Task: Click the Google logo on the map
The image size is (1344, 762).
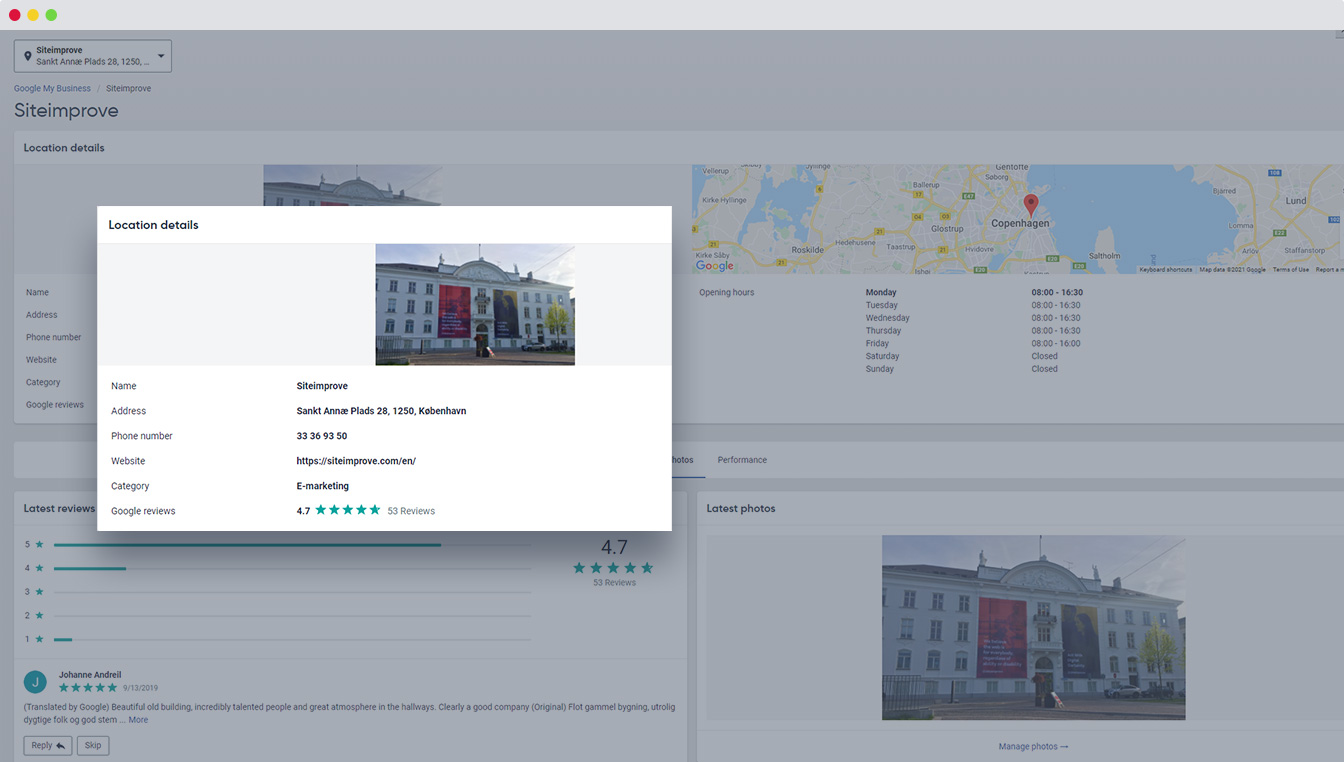Action: 715,265
